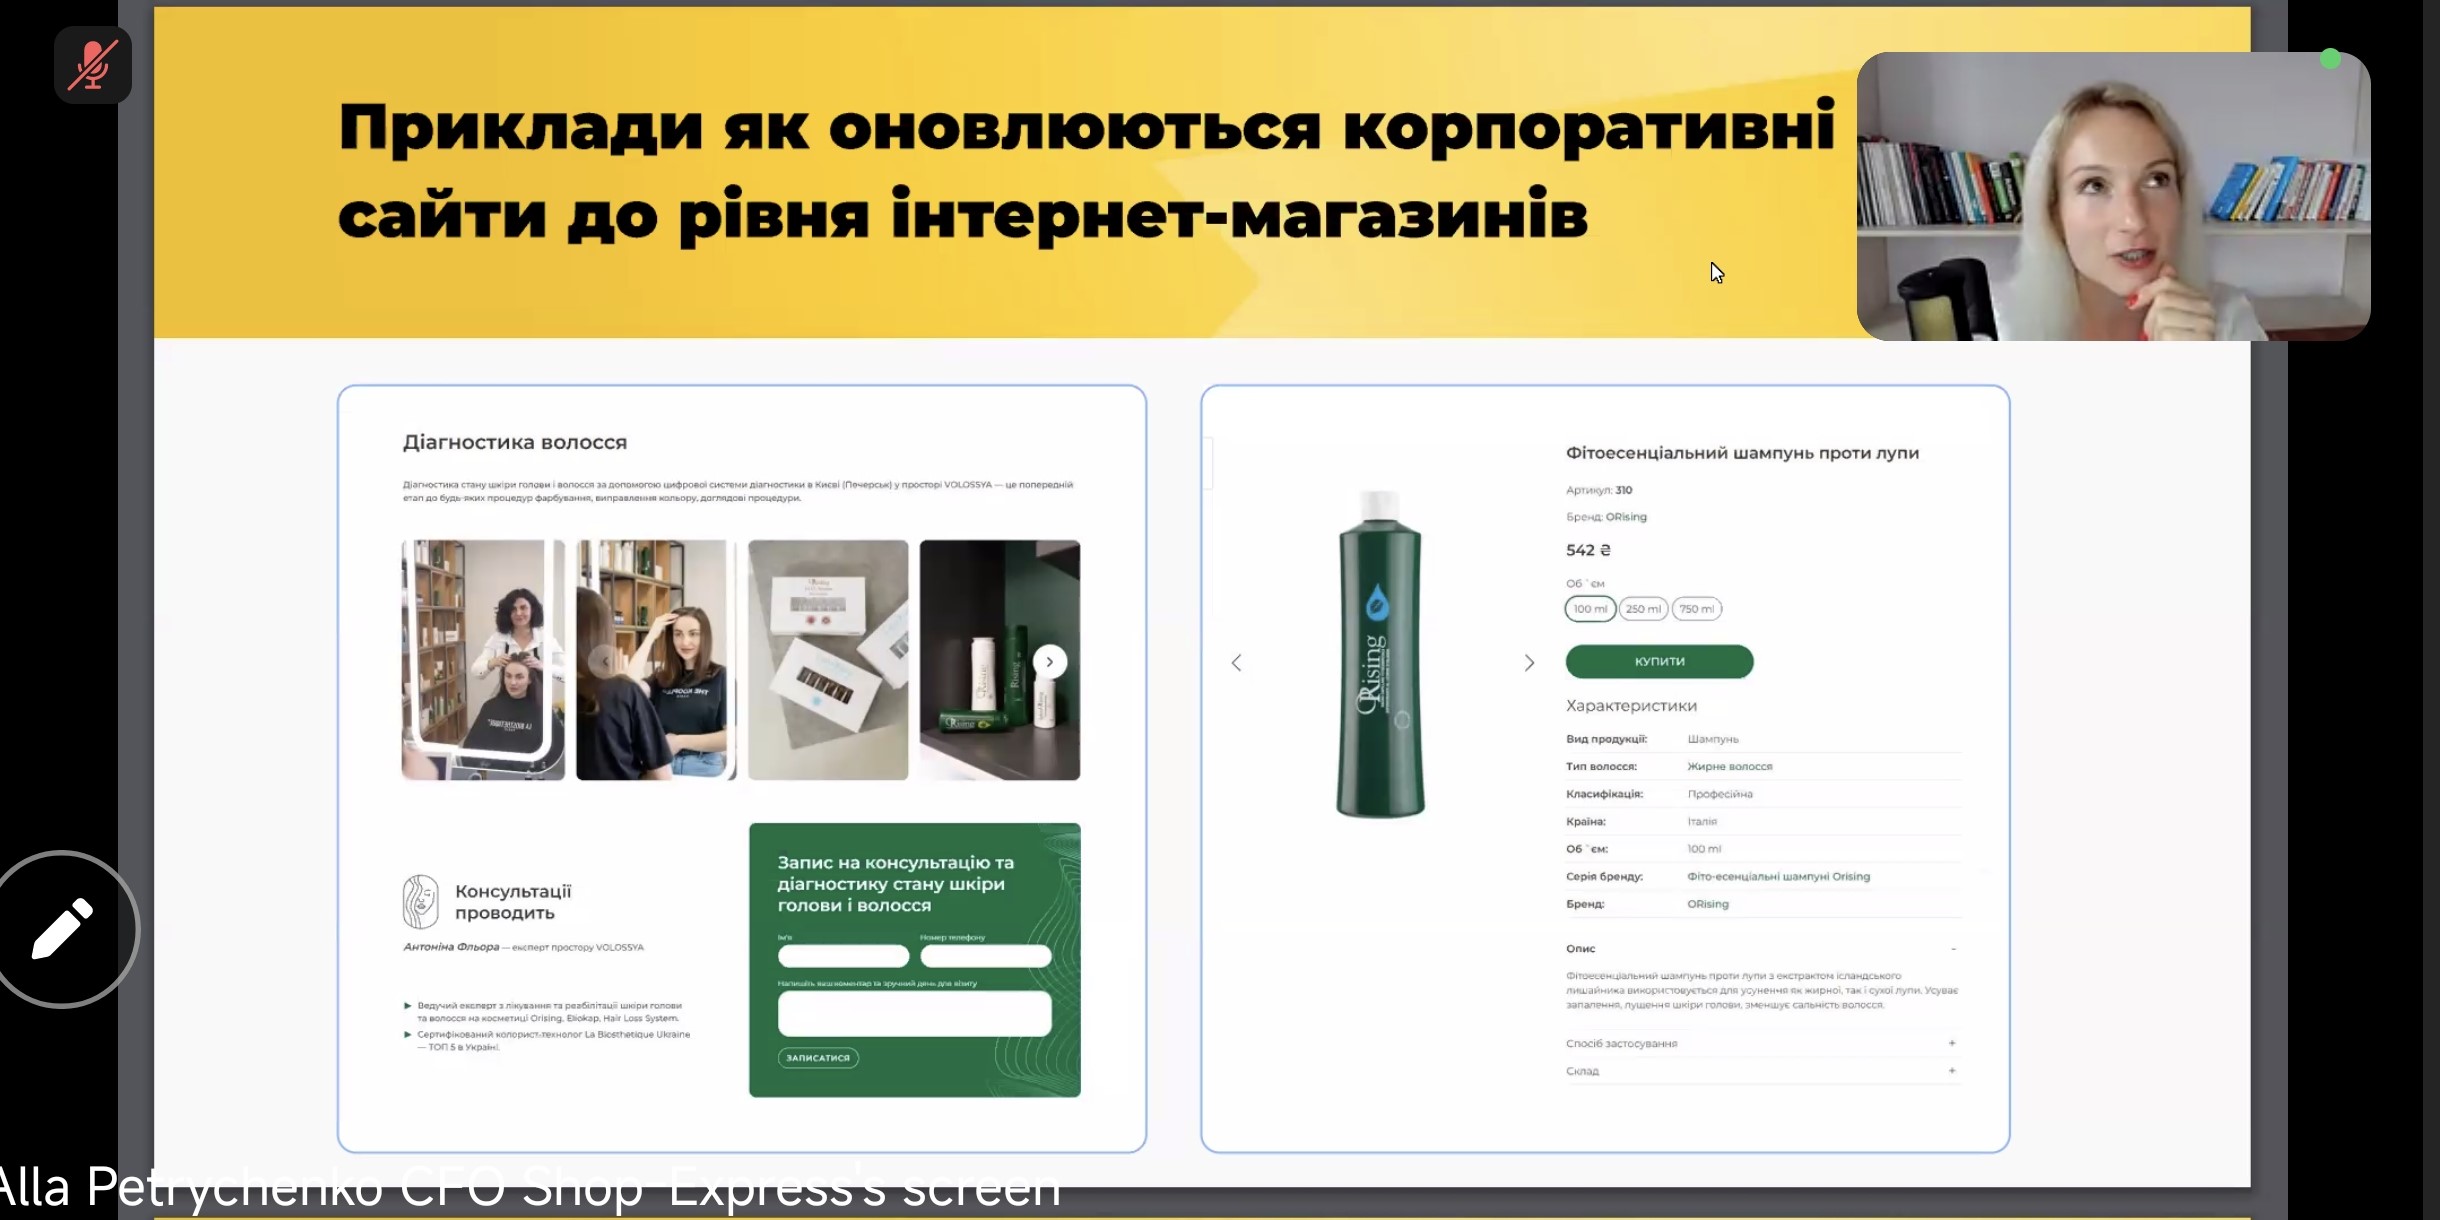Select the 100 ml volume option
2440x1220 pixels.
pyautogui.click(x=1589, y=609)
